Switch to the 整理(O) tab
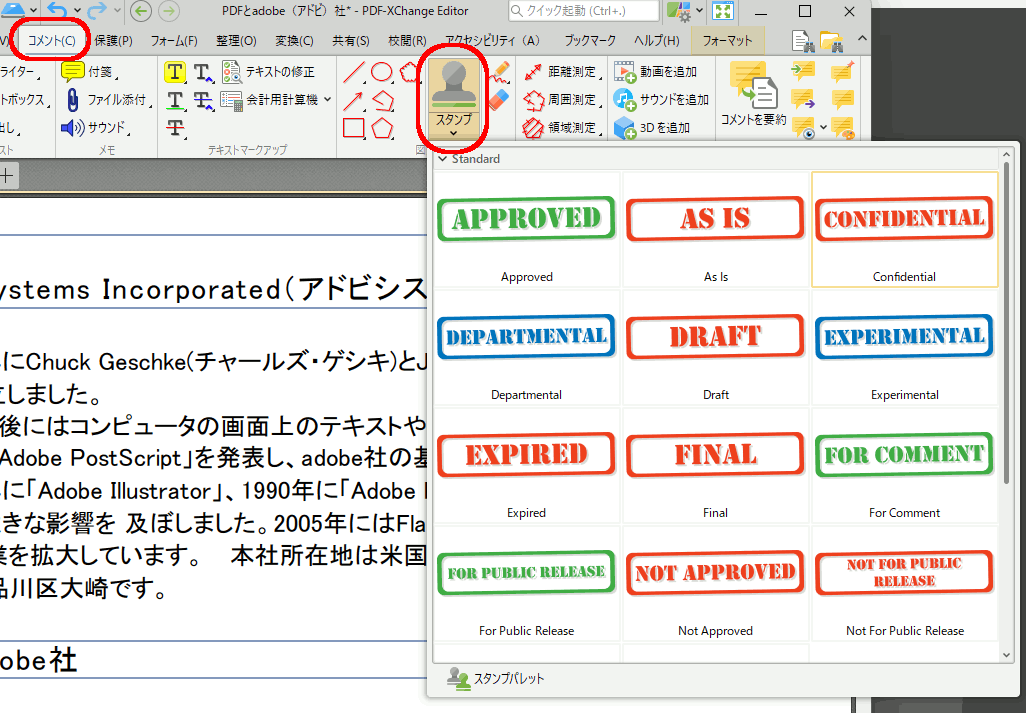Viewport: 1026px width, 713px height. pos(236,41)
